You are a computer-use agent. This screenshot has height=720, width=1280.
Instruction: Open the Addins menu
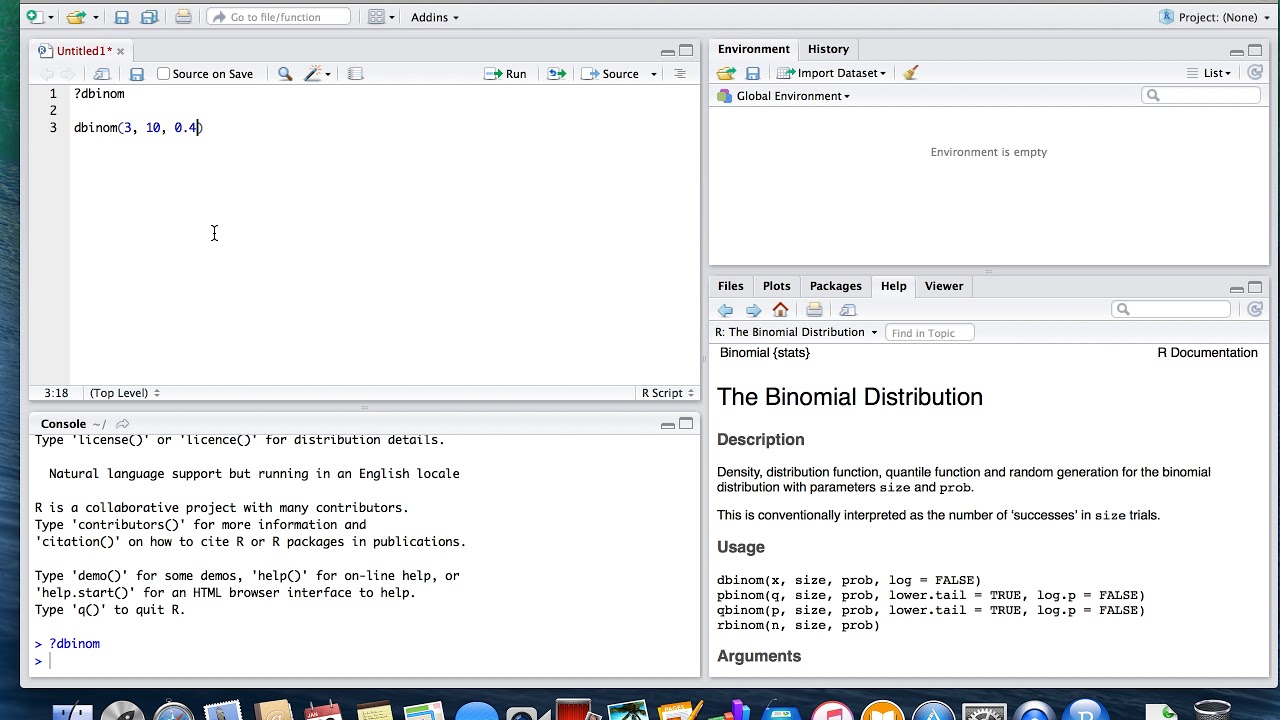click(435, 17)
